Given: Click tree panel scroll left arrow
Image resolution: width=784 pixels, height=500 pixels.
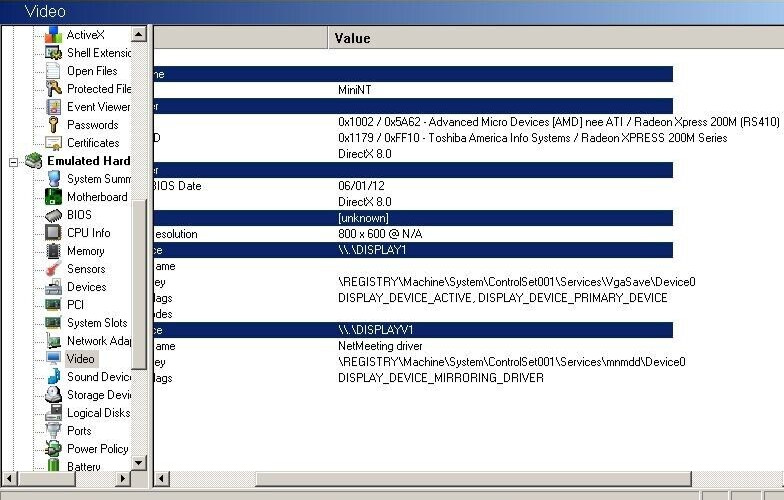Looking at the screenshot, I should [10, 478].
